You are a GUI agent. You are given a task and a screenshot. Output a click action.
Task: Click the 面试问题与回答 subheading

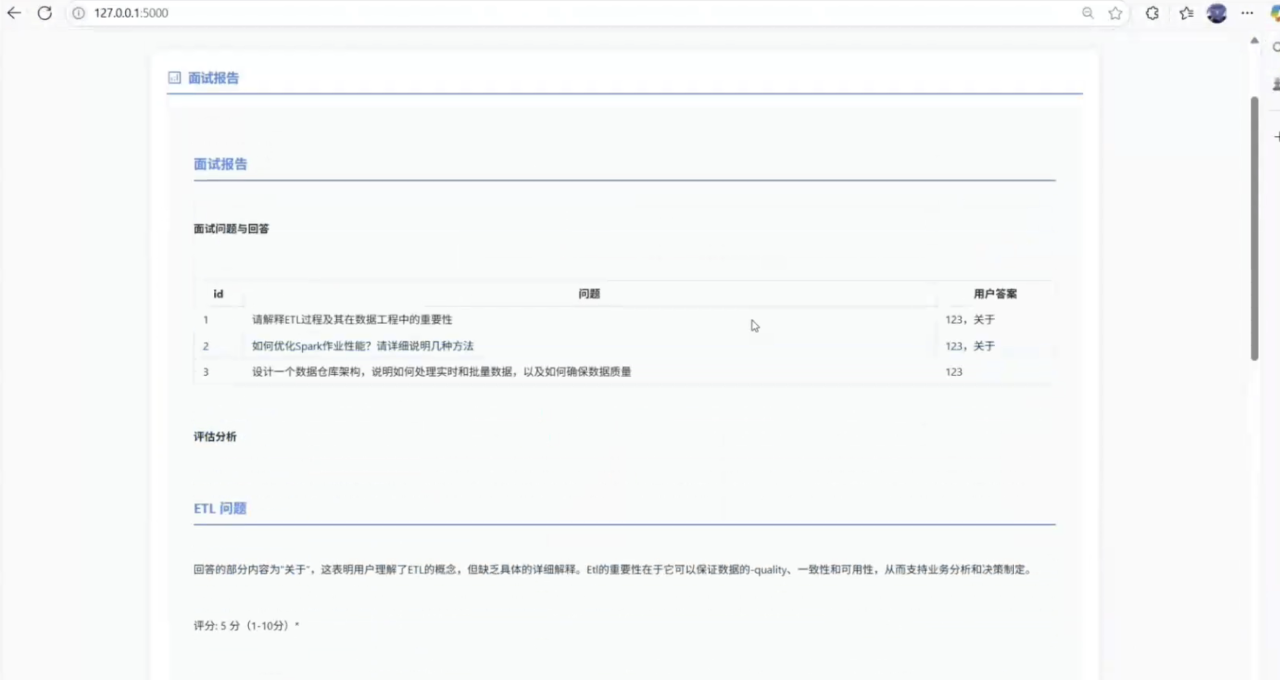(231, 228)
